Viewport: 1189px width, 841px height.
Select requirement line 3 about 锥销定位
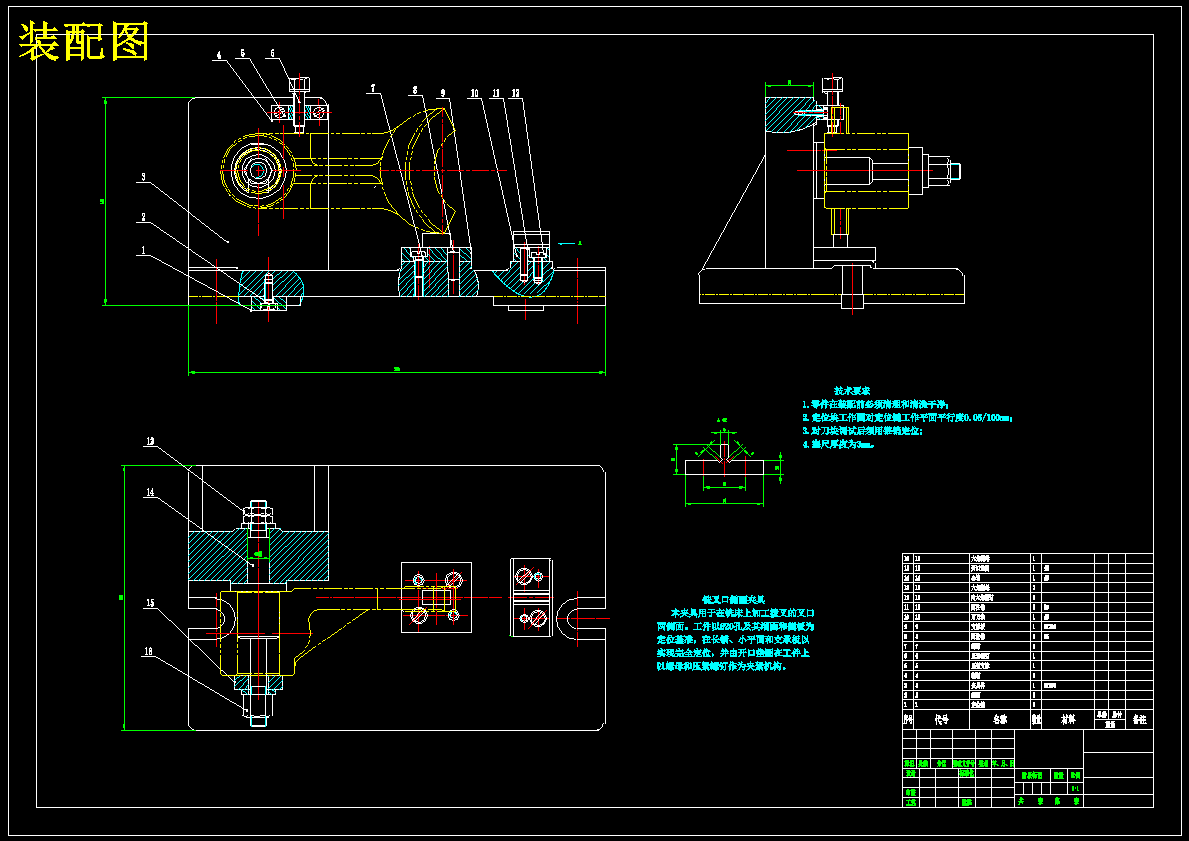pos(862,431)
